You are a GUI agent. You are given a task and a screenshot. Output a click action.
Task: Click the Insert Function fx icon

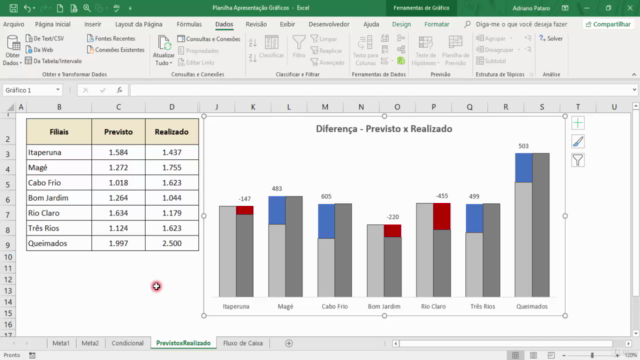119,90
